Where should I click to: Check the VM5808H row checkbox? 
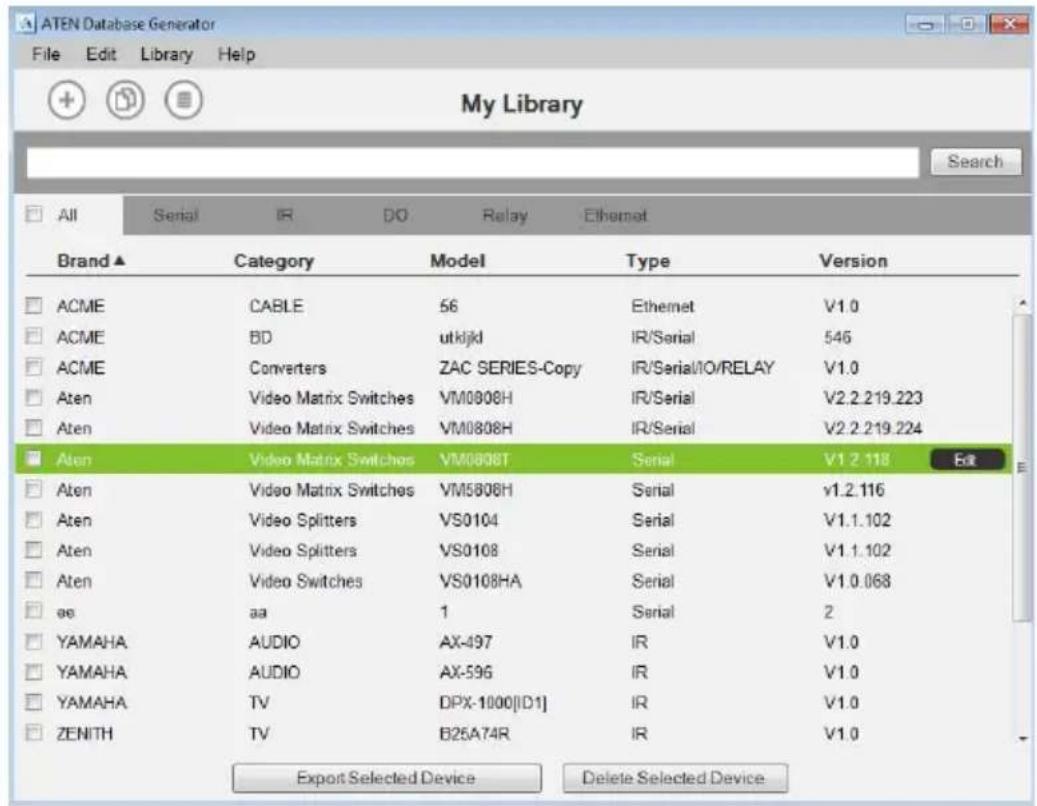click(x=34, y=489)
